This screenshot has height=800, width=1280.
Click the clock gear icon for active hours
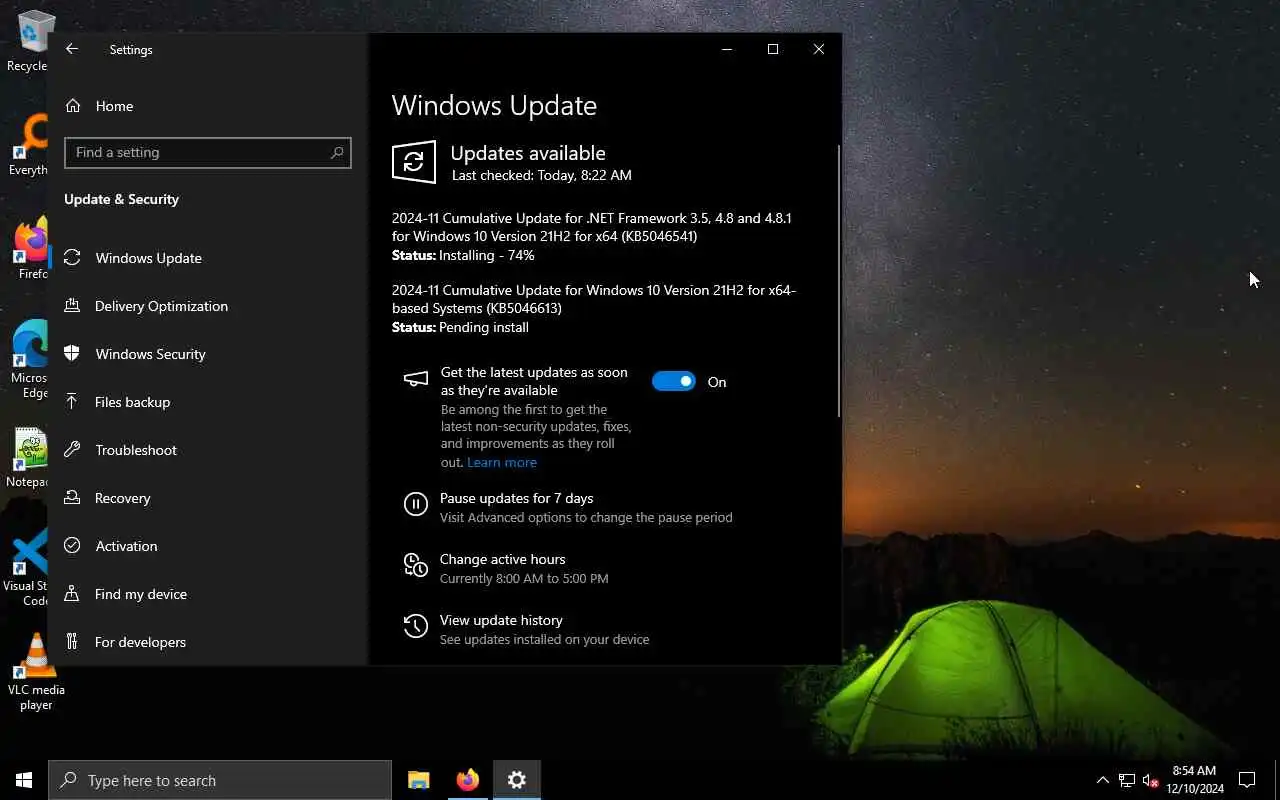415,565
